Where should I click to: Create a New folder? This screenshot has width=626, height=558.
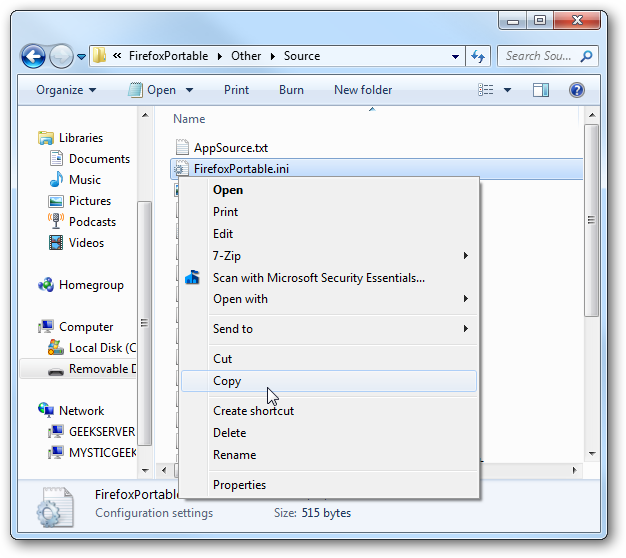tap(363, 90)
